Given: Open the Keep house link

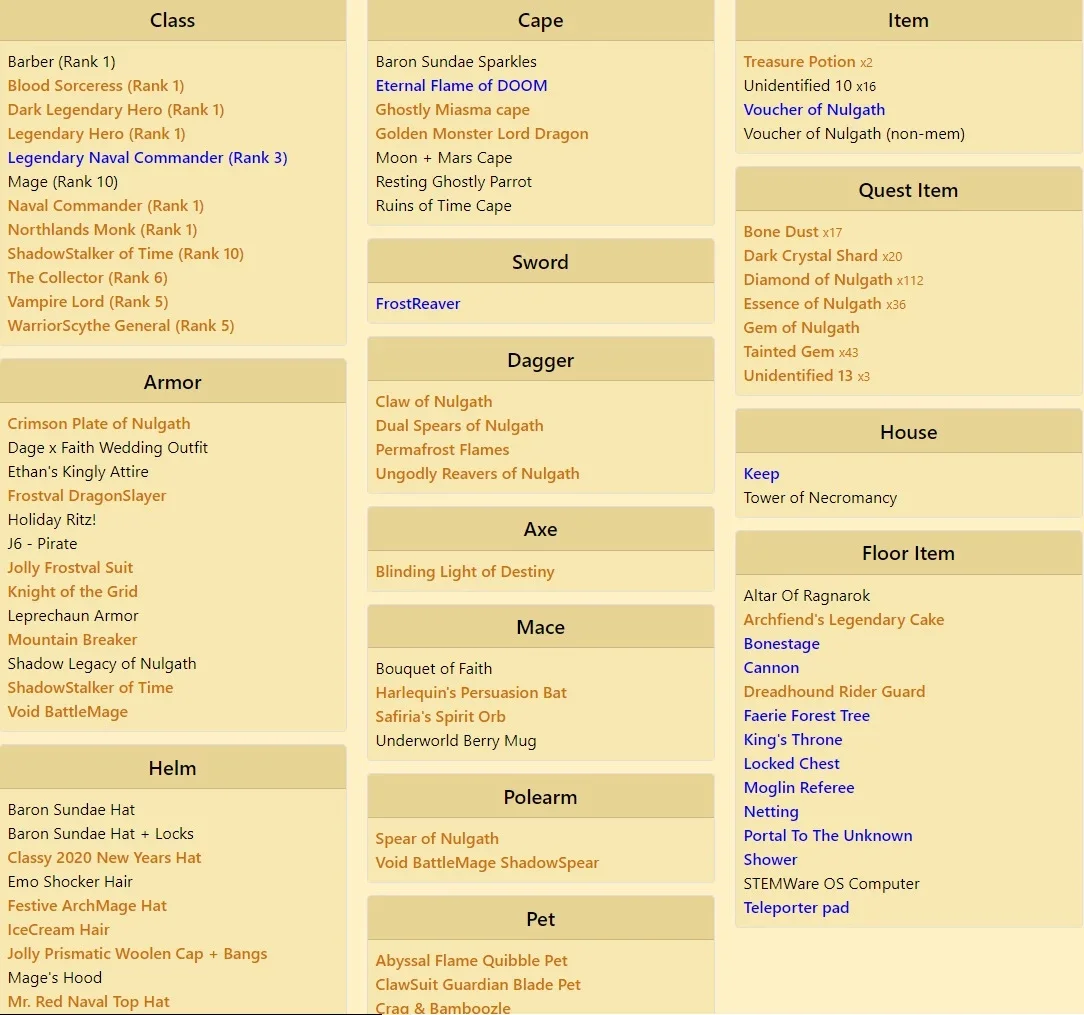Looking at the screenshot, I should [761, 474].
